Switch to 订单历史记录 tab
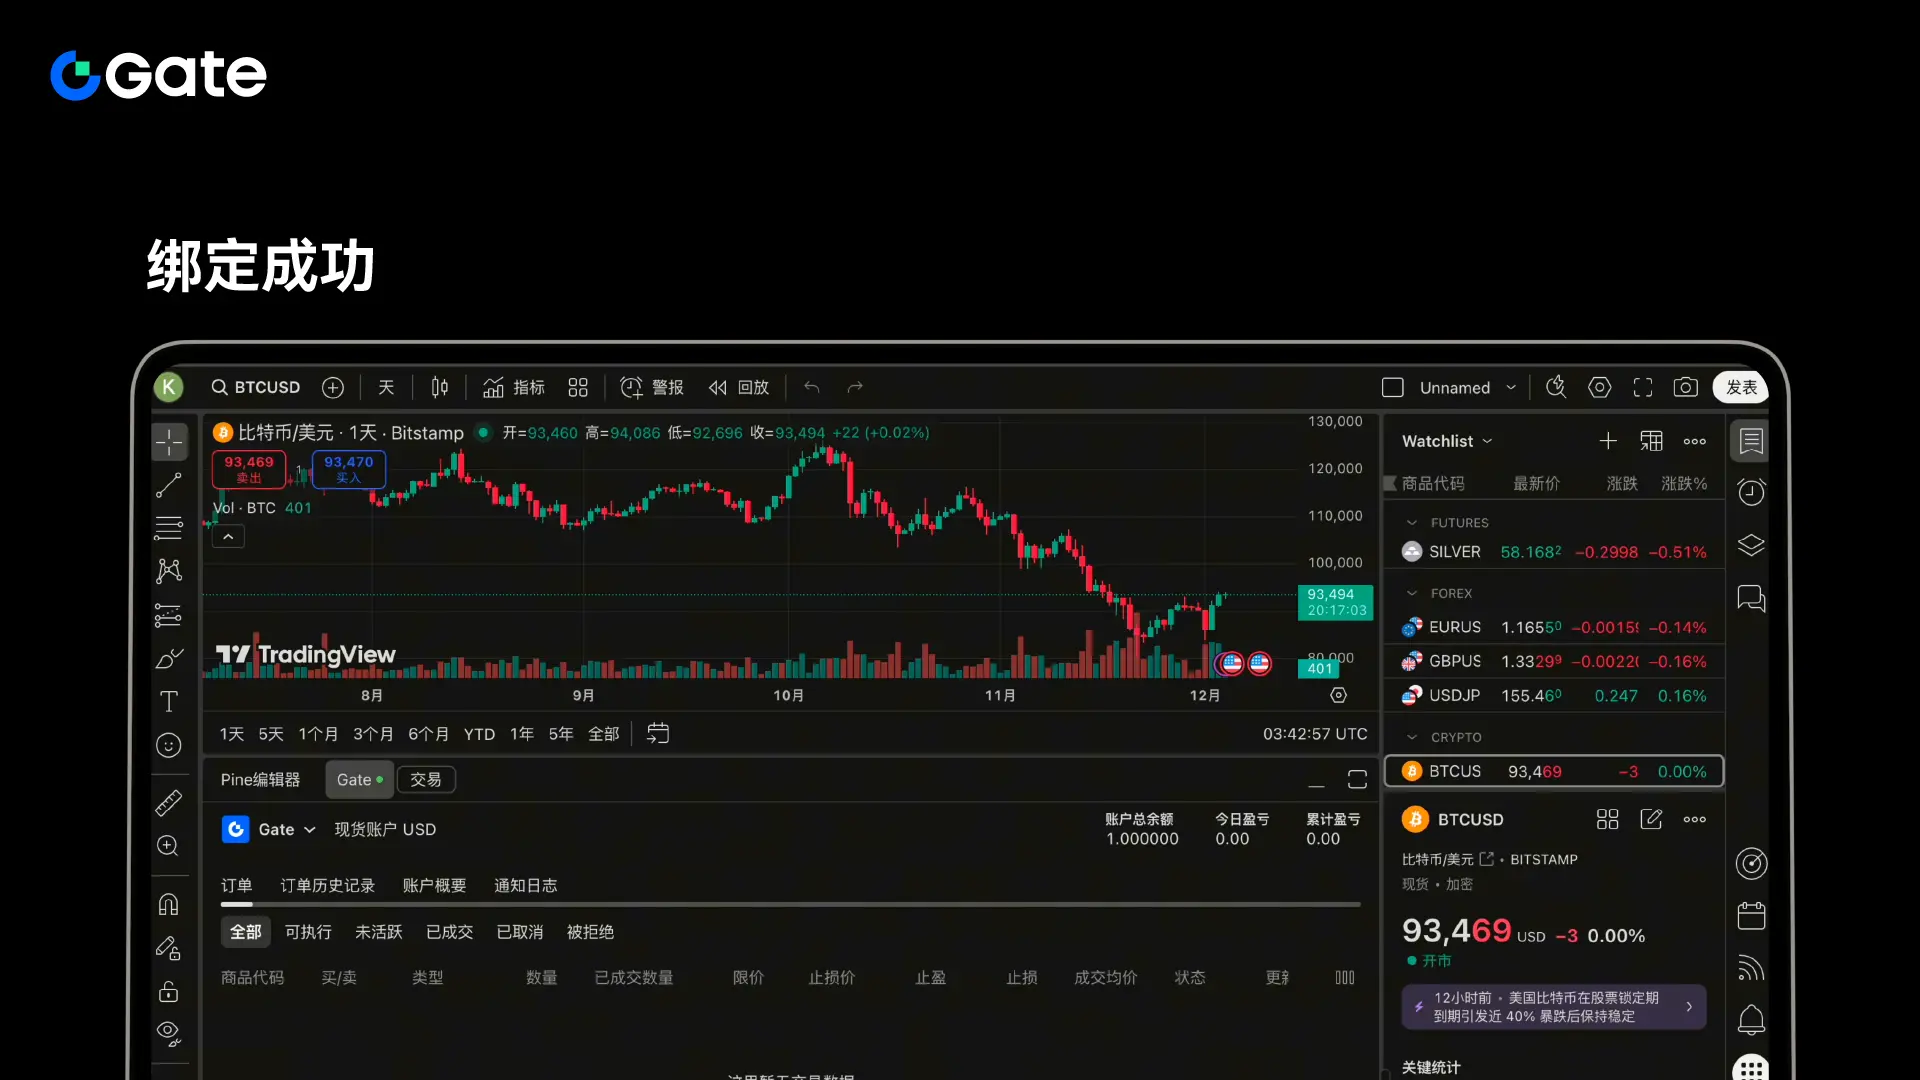Image resolution: width=1920 pixels, height=1080 pixels. click(327, 886)
